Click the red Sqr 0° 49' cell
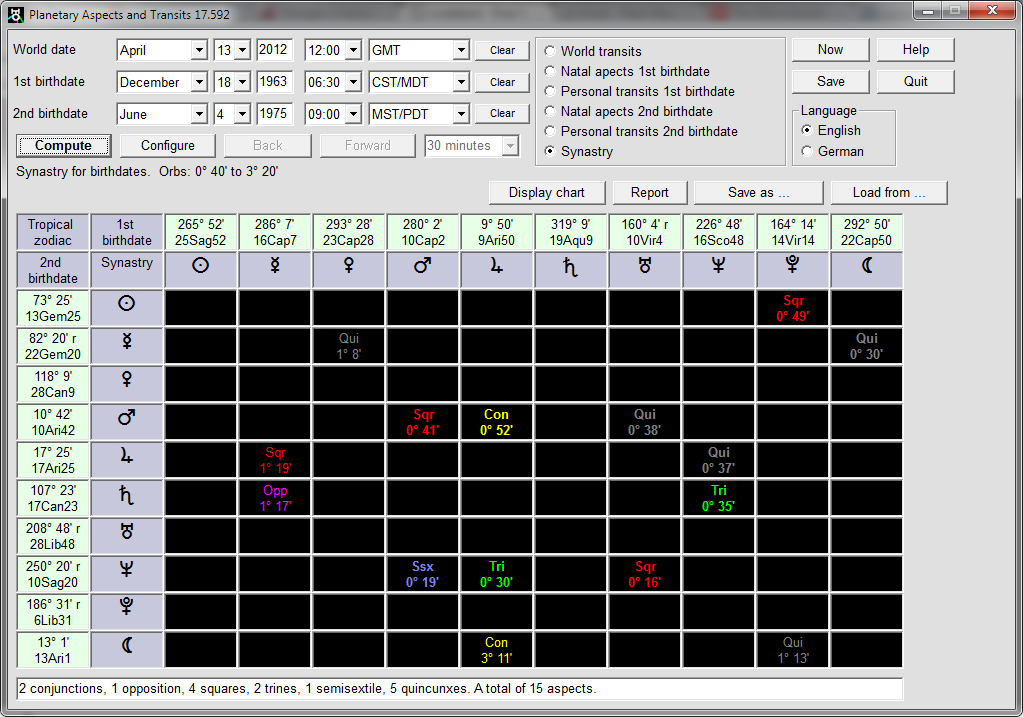This screenshot has height=717, width=1023. 793,308
